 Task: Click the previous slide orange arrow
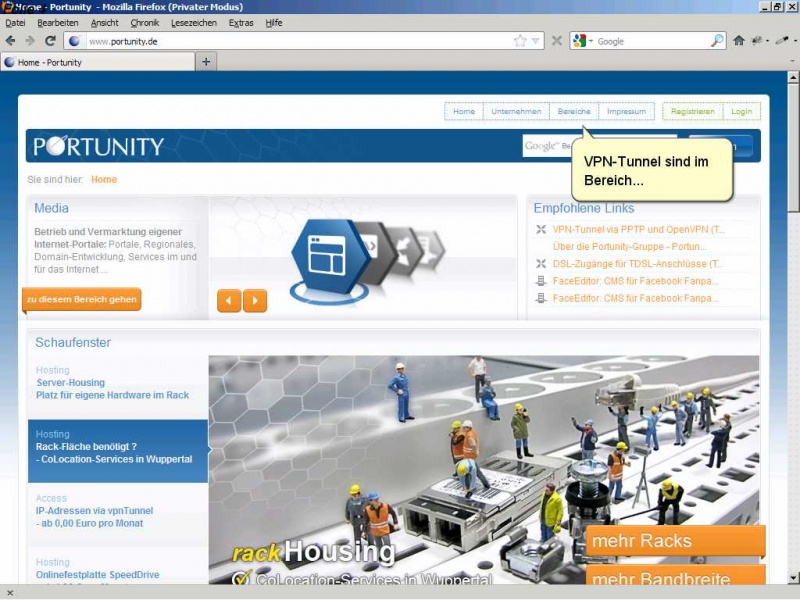click(229, 301)
